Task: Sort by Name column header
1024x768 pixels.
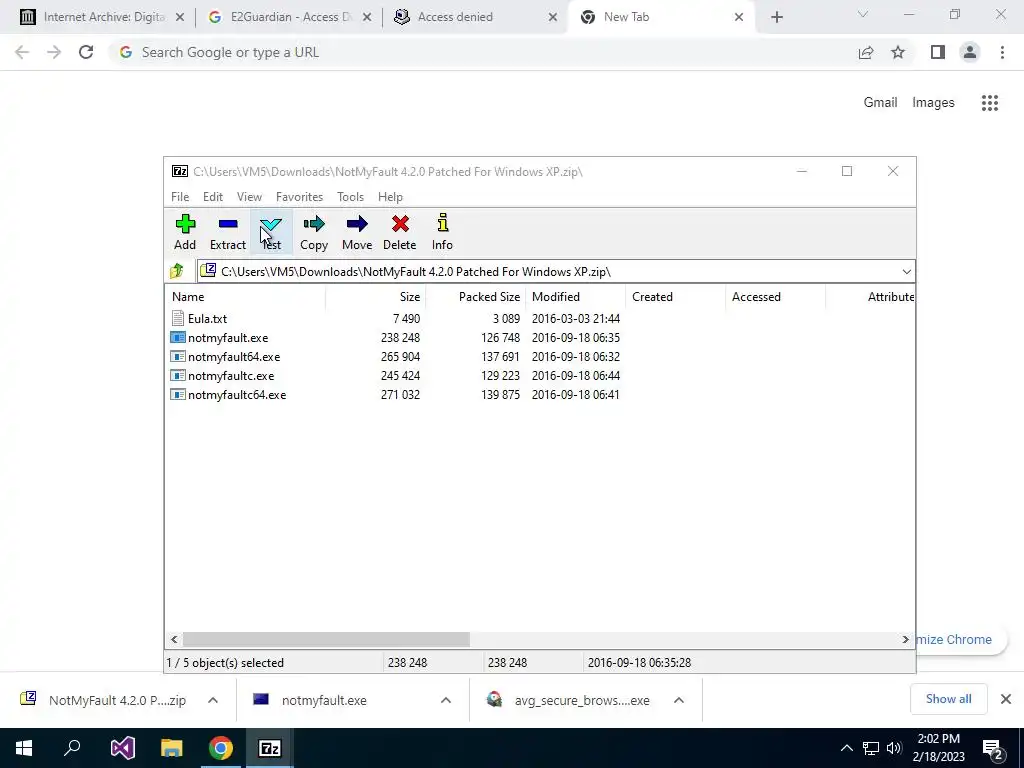Action: coord(245,296)
